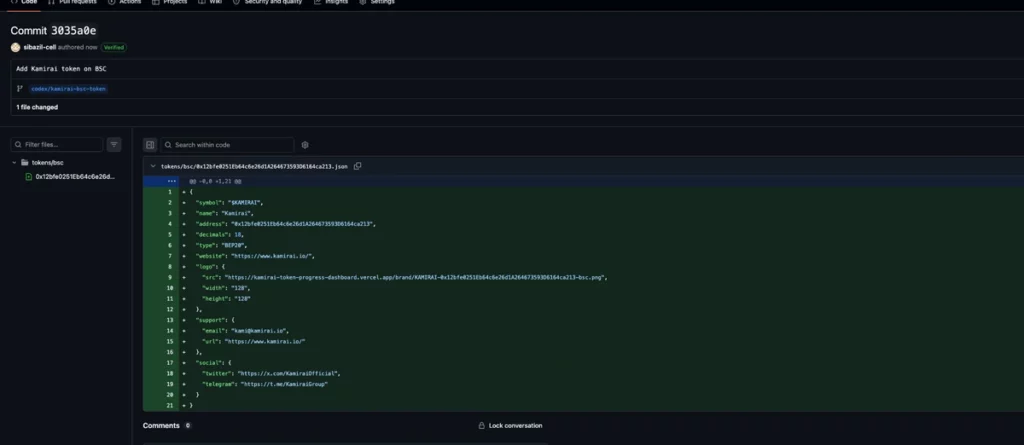This screenshot has width=1024, height=445.
Task: Open the diff view settings gear
Action: 305,145
